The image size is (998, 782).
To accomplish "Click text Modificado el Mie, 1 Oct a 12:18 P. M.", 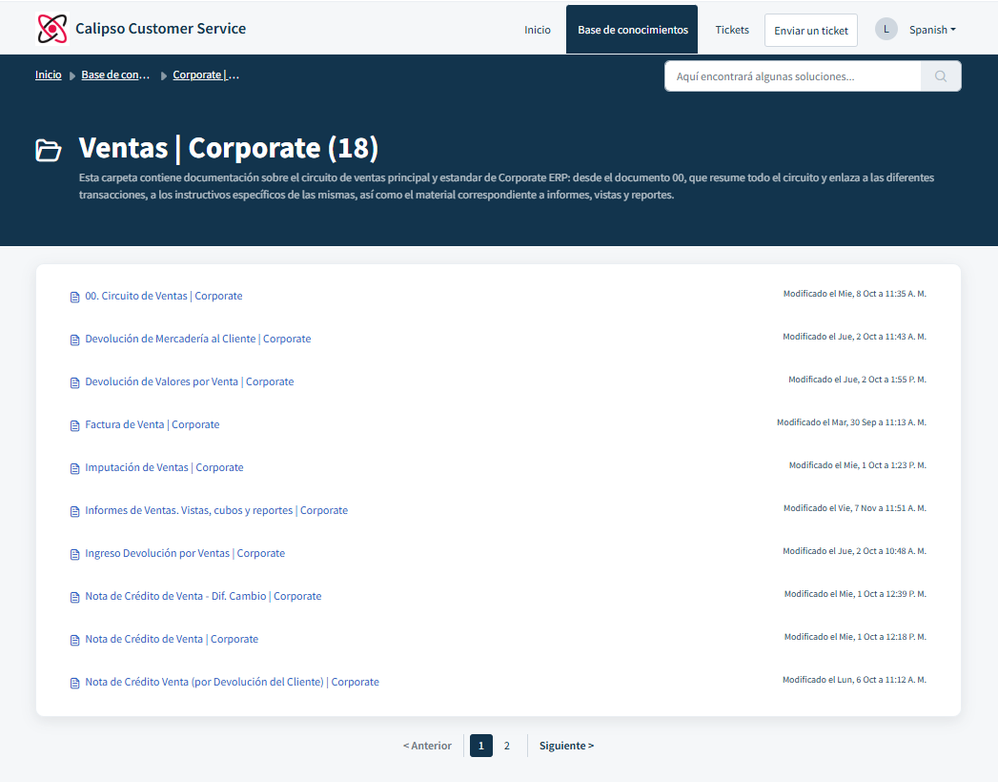I will click(855, 637).
